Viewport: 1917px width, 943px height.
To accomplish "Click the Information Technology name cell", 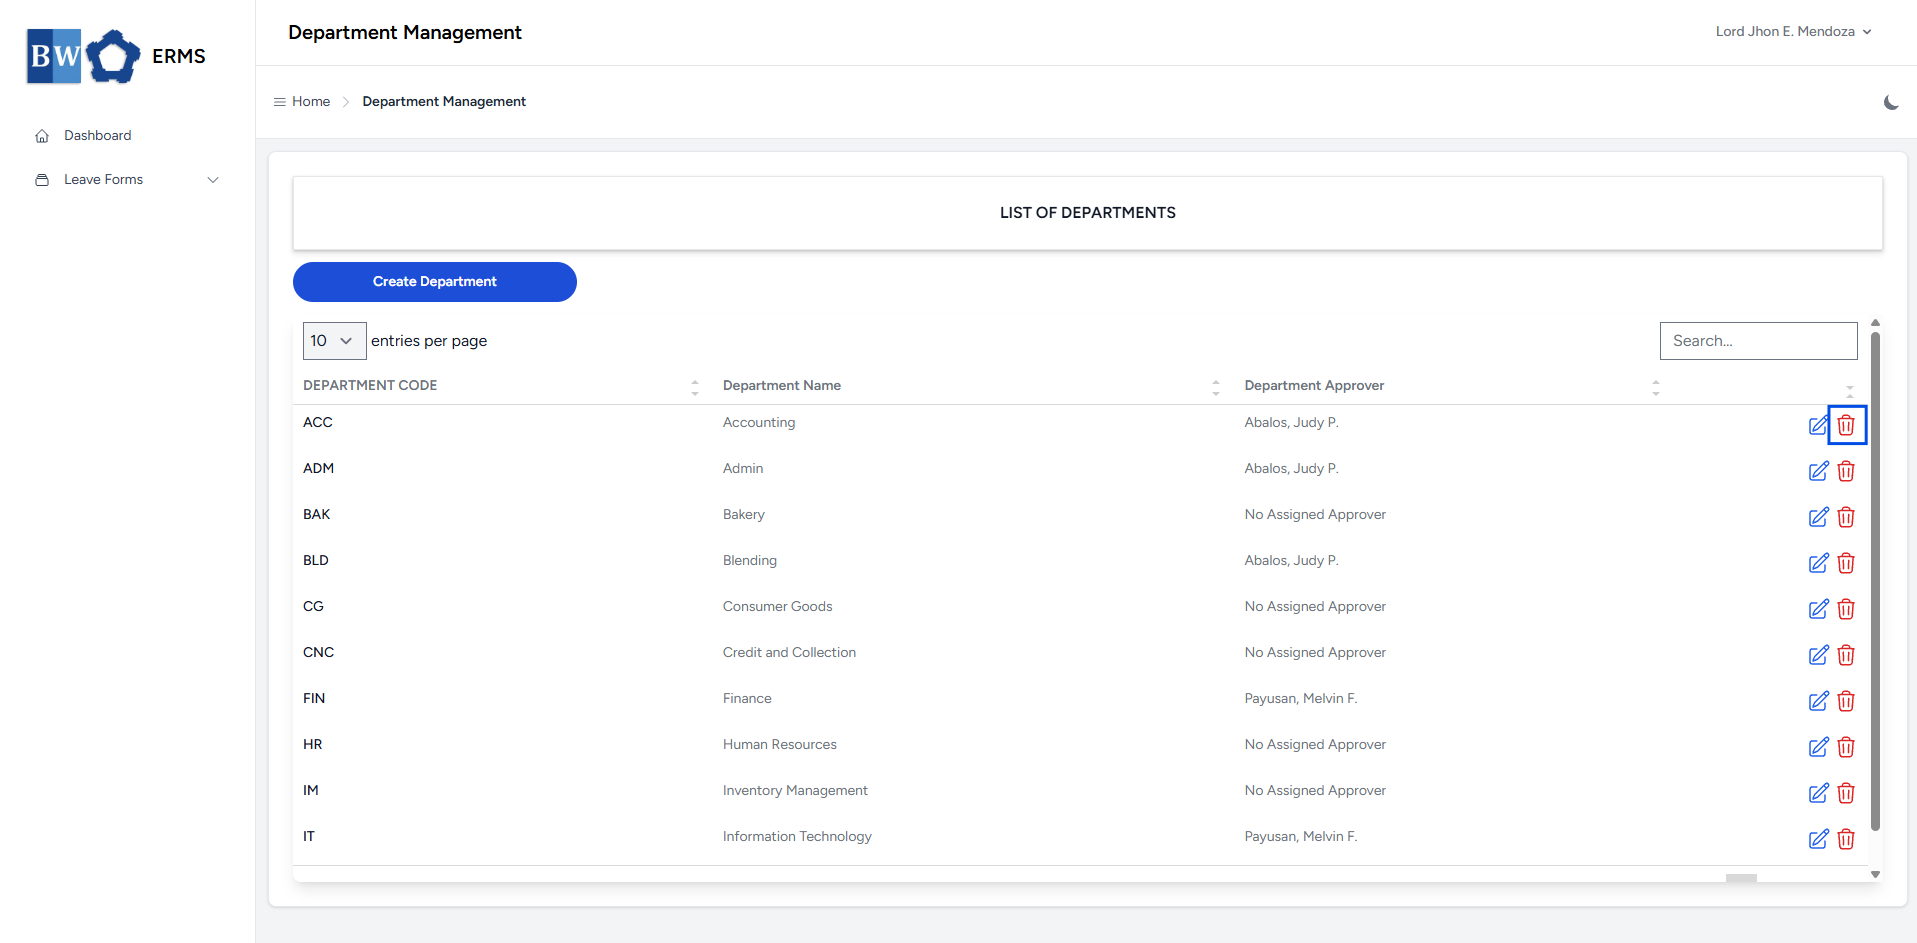I will click(x=797, y=837).
